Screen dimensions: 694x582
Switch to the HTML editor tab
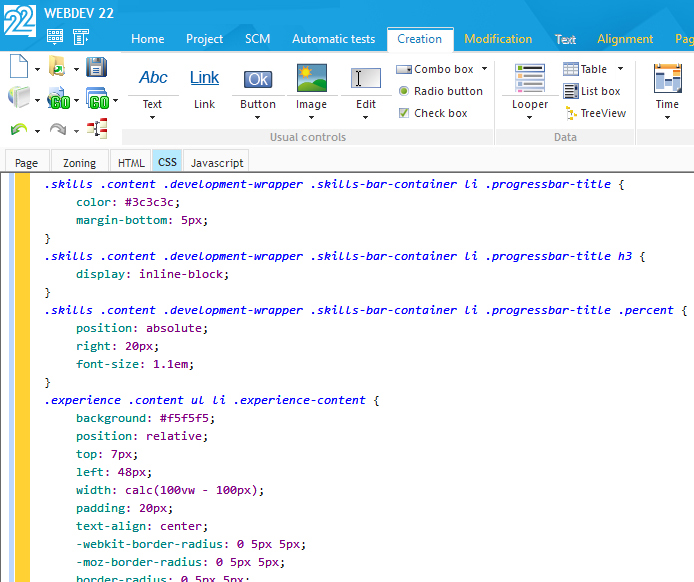(131, 163)
